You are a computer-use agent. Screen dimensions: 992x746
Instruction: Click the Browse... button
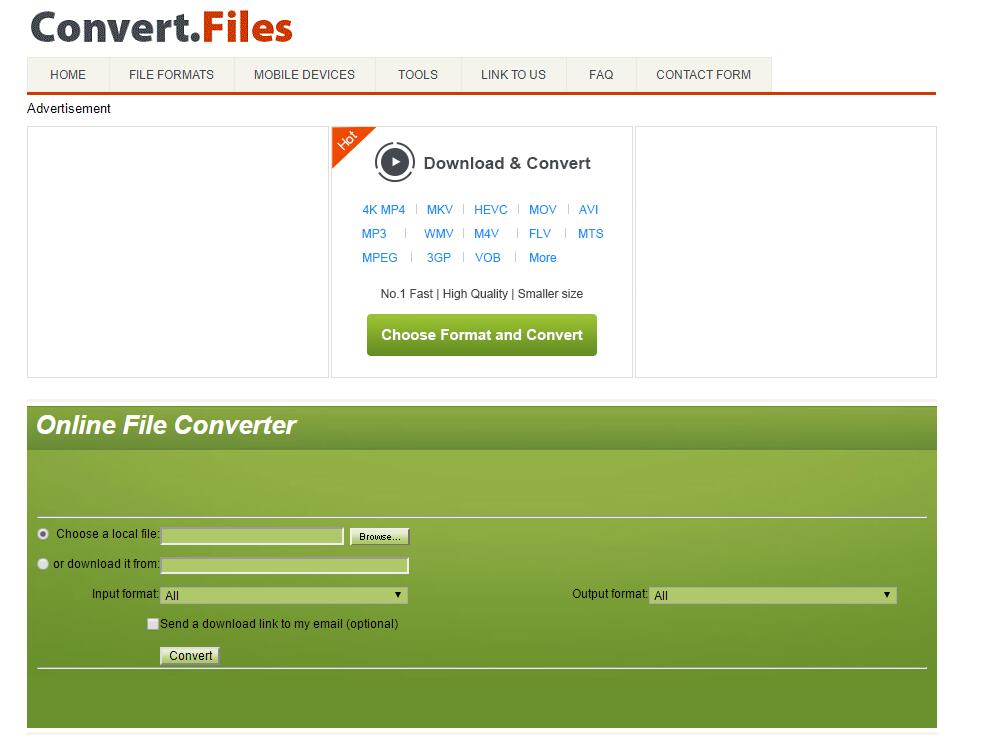click(x=380, y=537)
